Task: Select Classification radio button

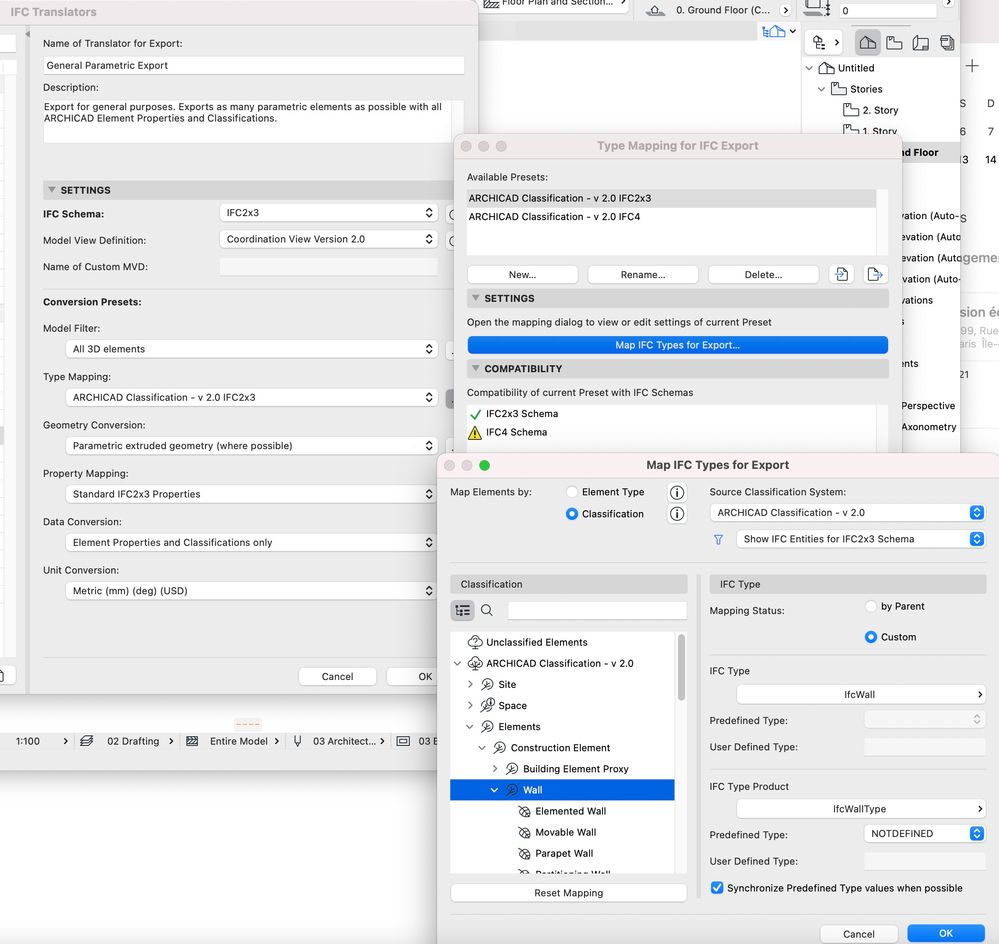Action: coord(571,514)
